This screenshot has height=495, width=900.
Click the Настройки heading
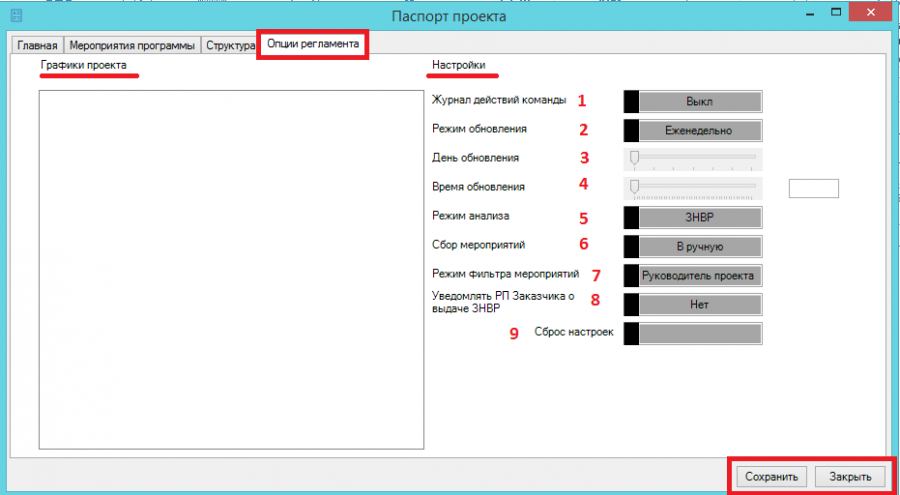pos(459,65)
